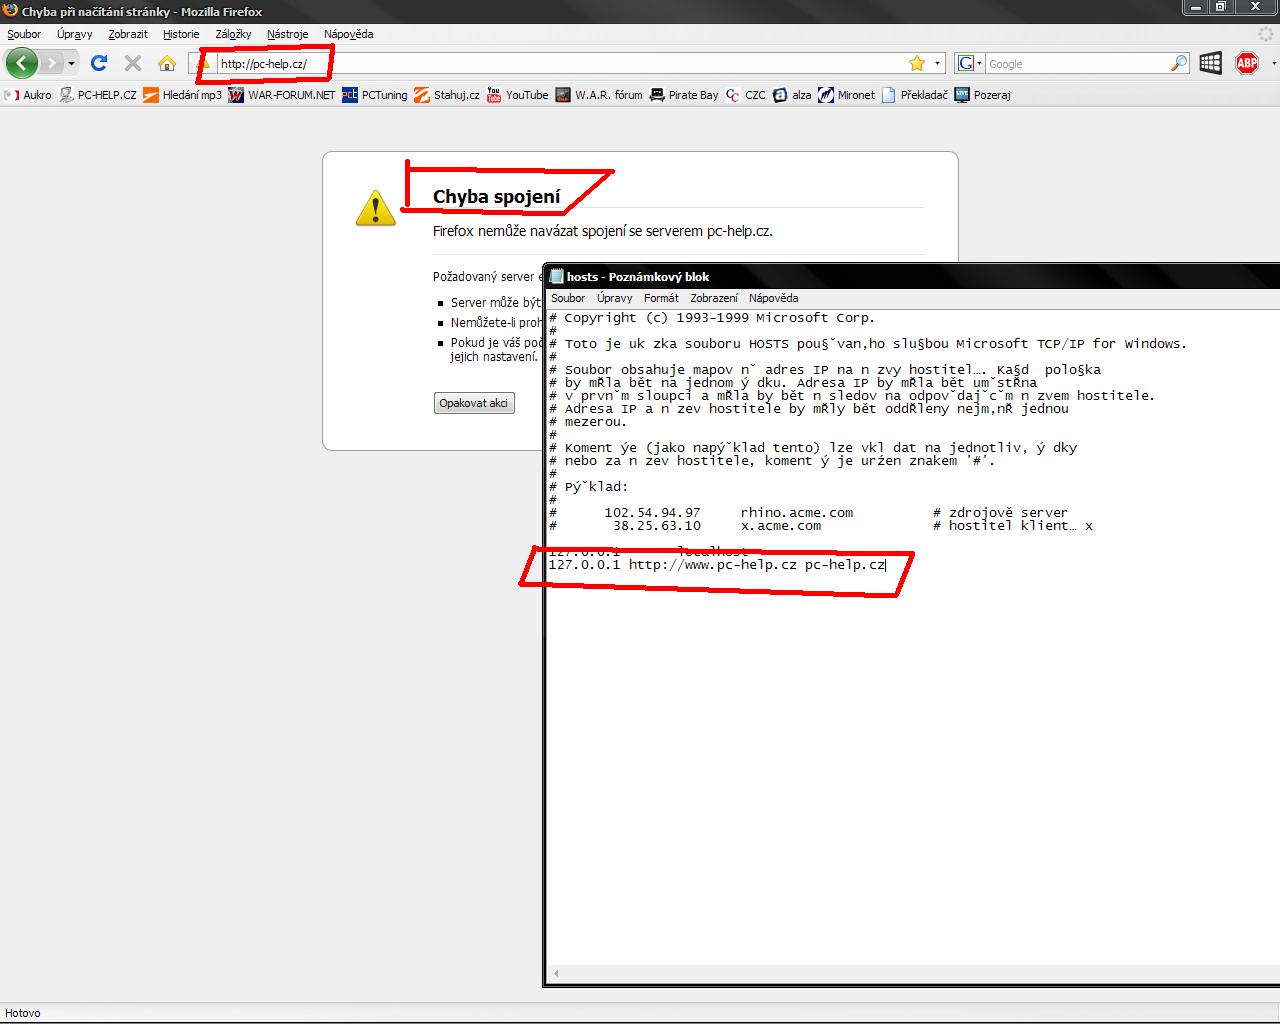Open Notepad Soubor menu

click(x=568, y=298)
